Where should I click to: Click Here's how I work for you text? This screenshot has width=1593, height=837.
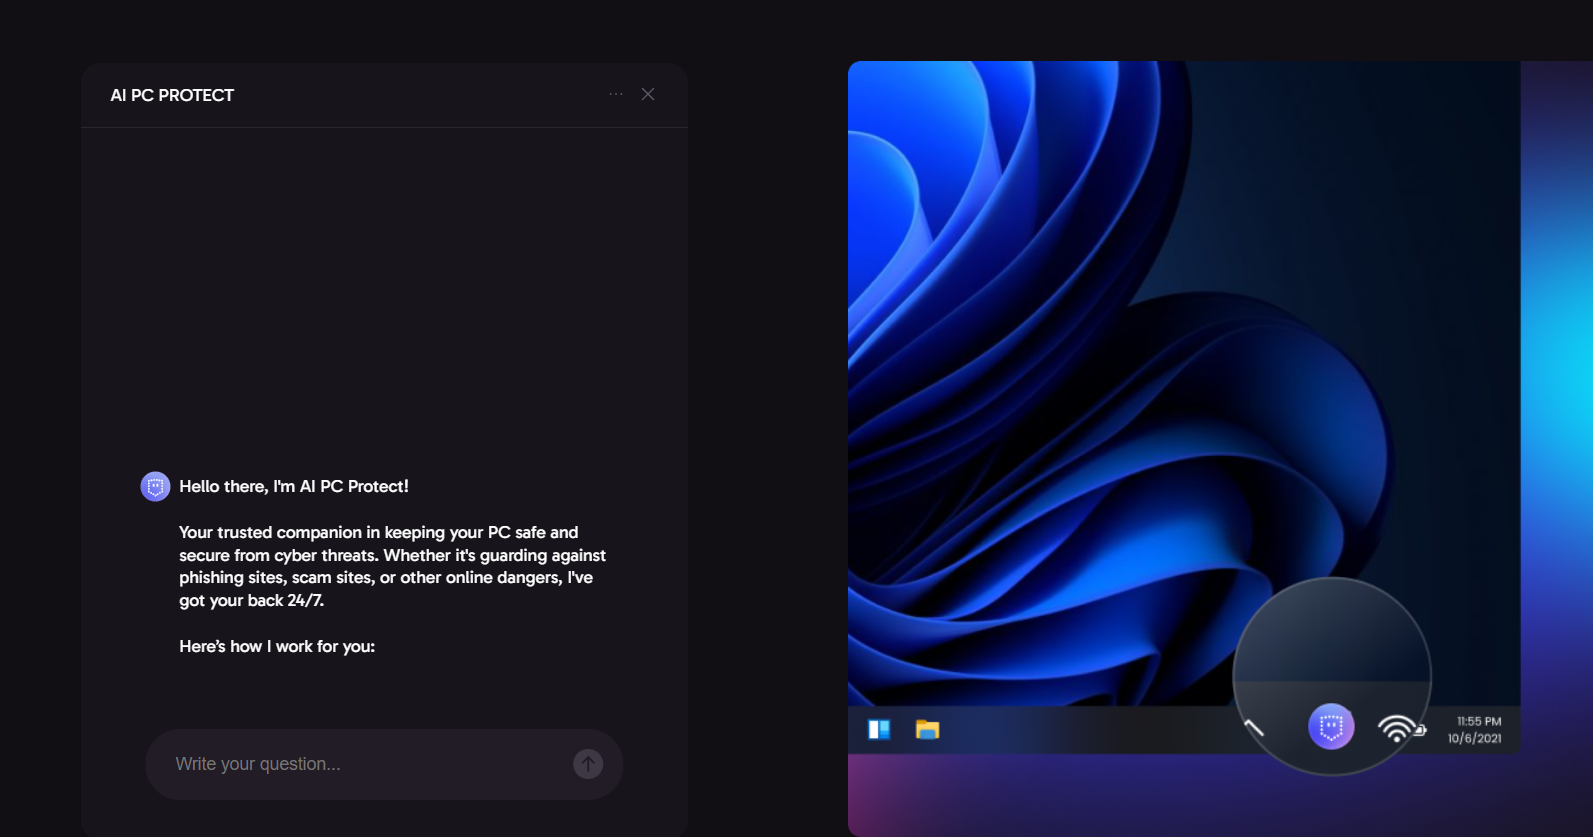pyautogui.click(x=277, y=647)
